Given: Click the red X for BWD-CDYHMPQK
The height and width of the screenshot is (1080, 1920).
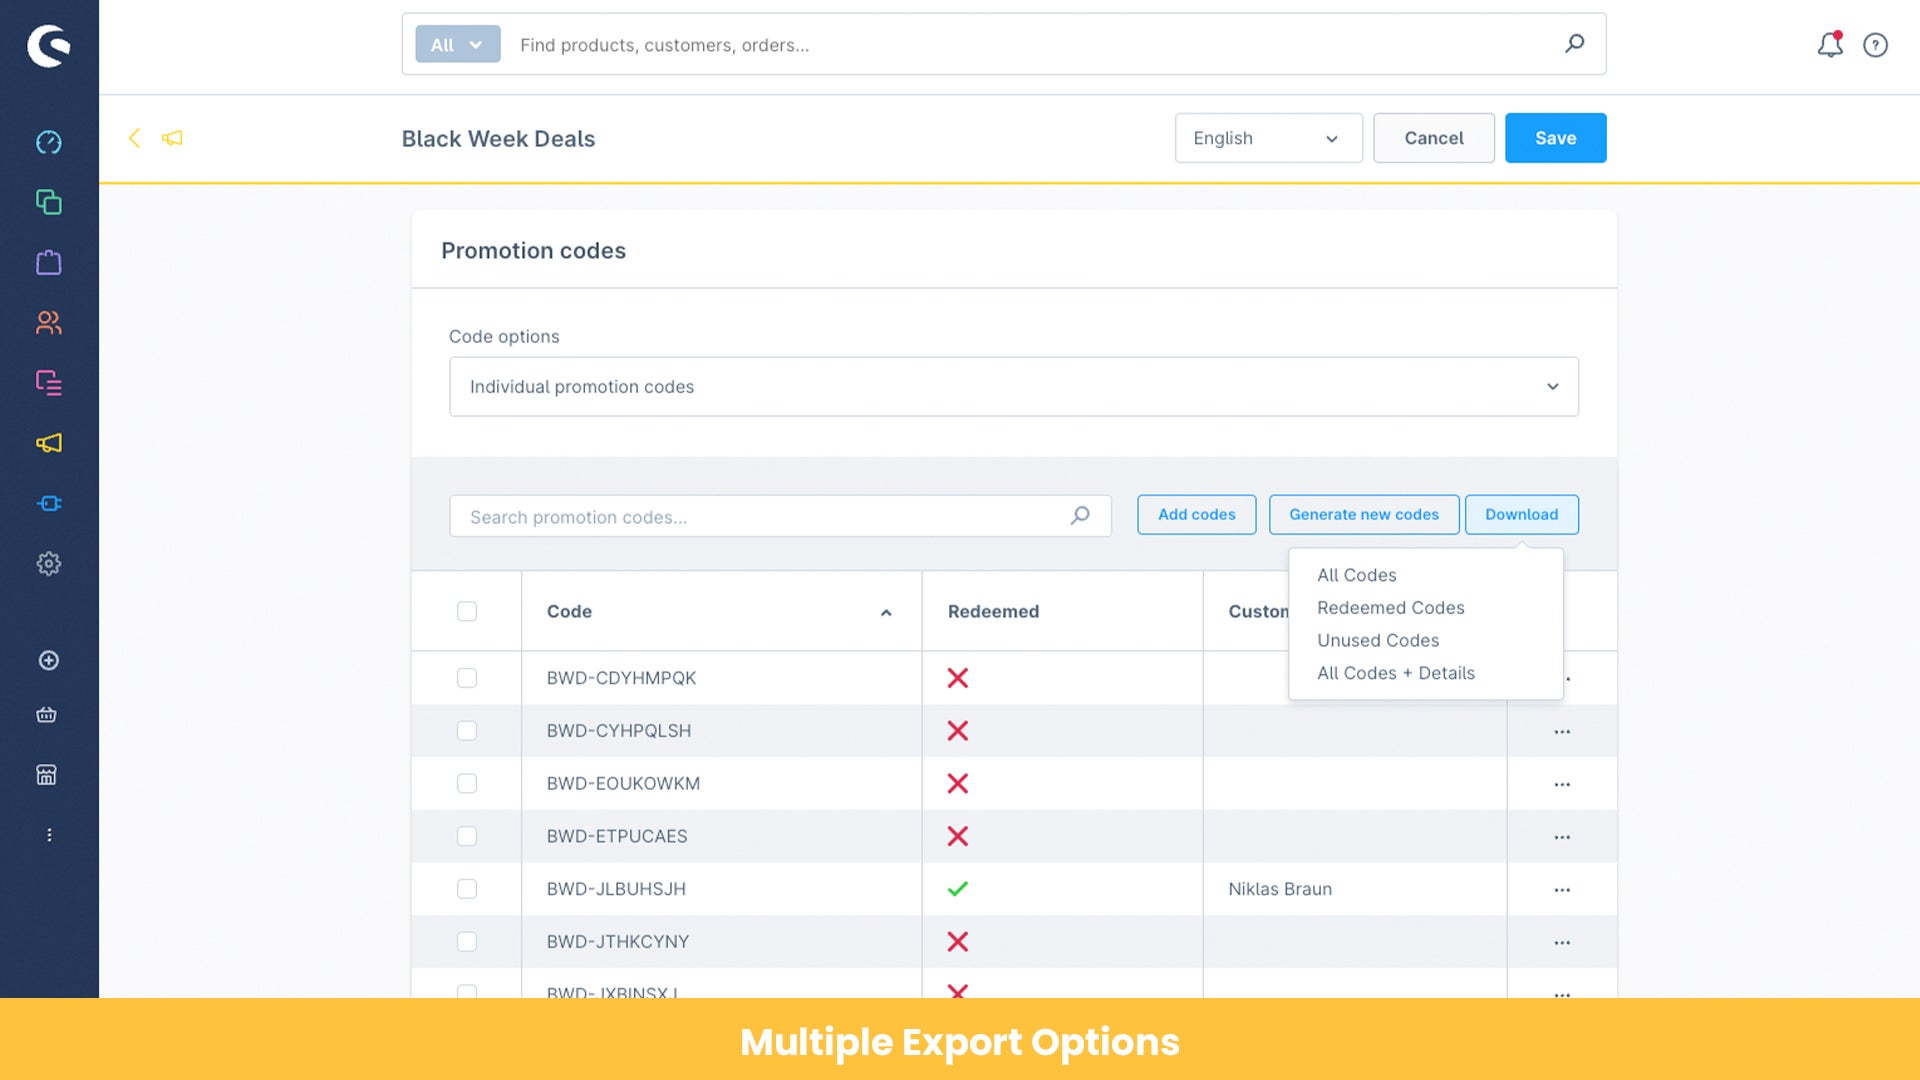Looking at the screenshot, I should point(957,678).
